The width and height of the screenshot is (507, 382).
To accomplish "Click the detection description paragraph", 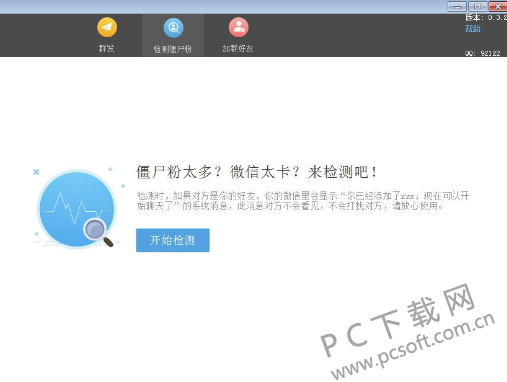I will [x=303, y=201].
